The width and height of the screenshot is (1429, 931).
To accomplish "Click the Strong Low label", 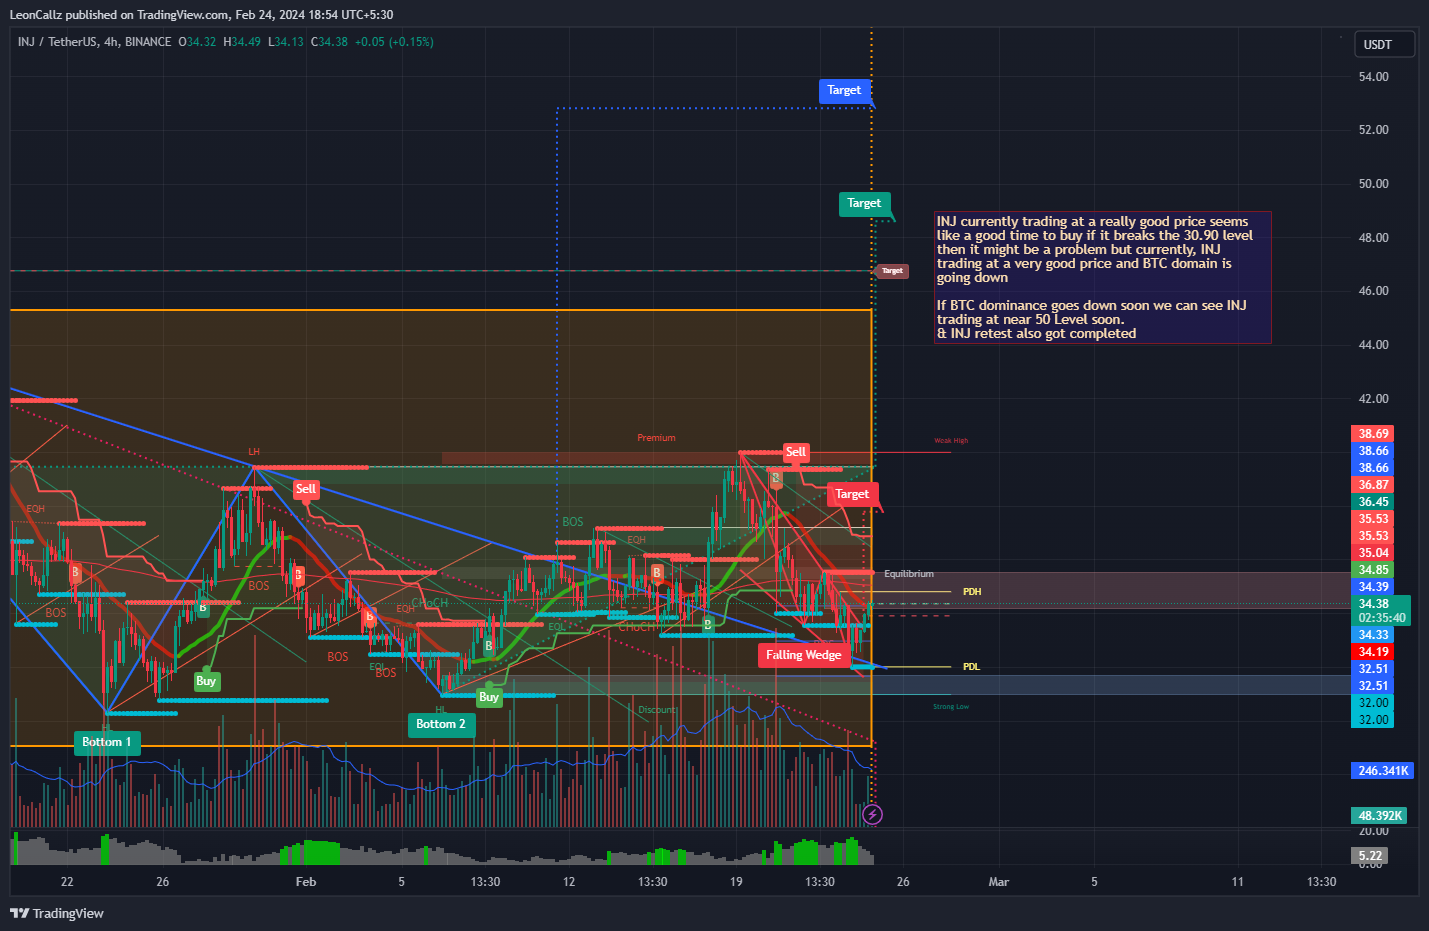I will tap(951, 707).
